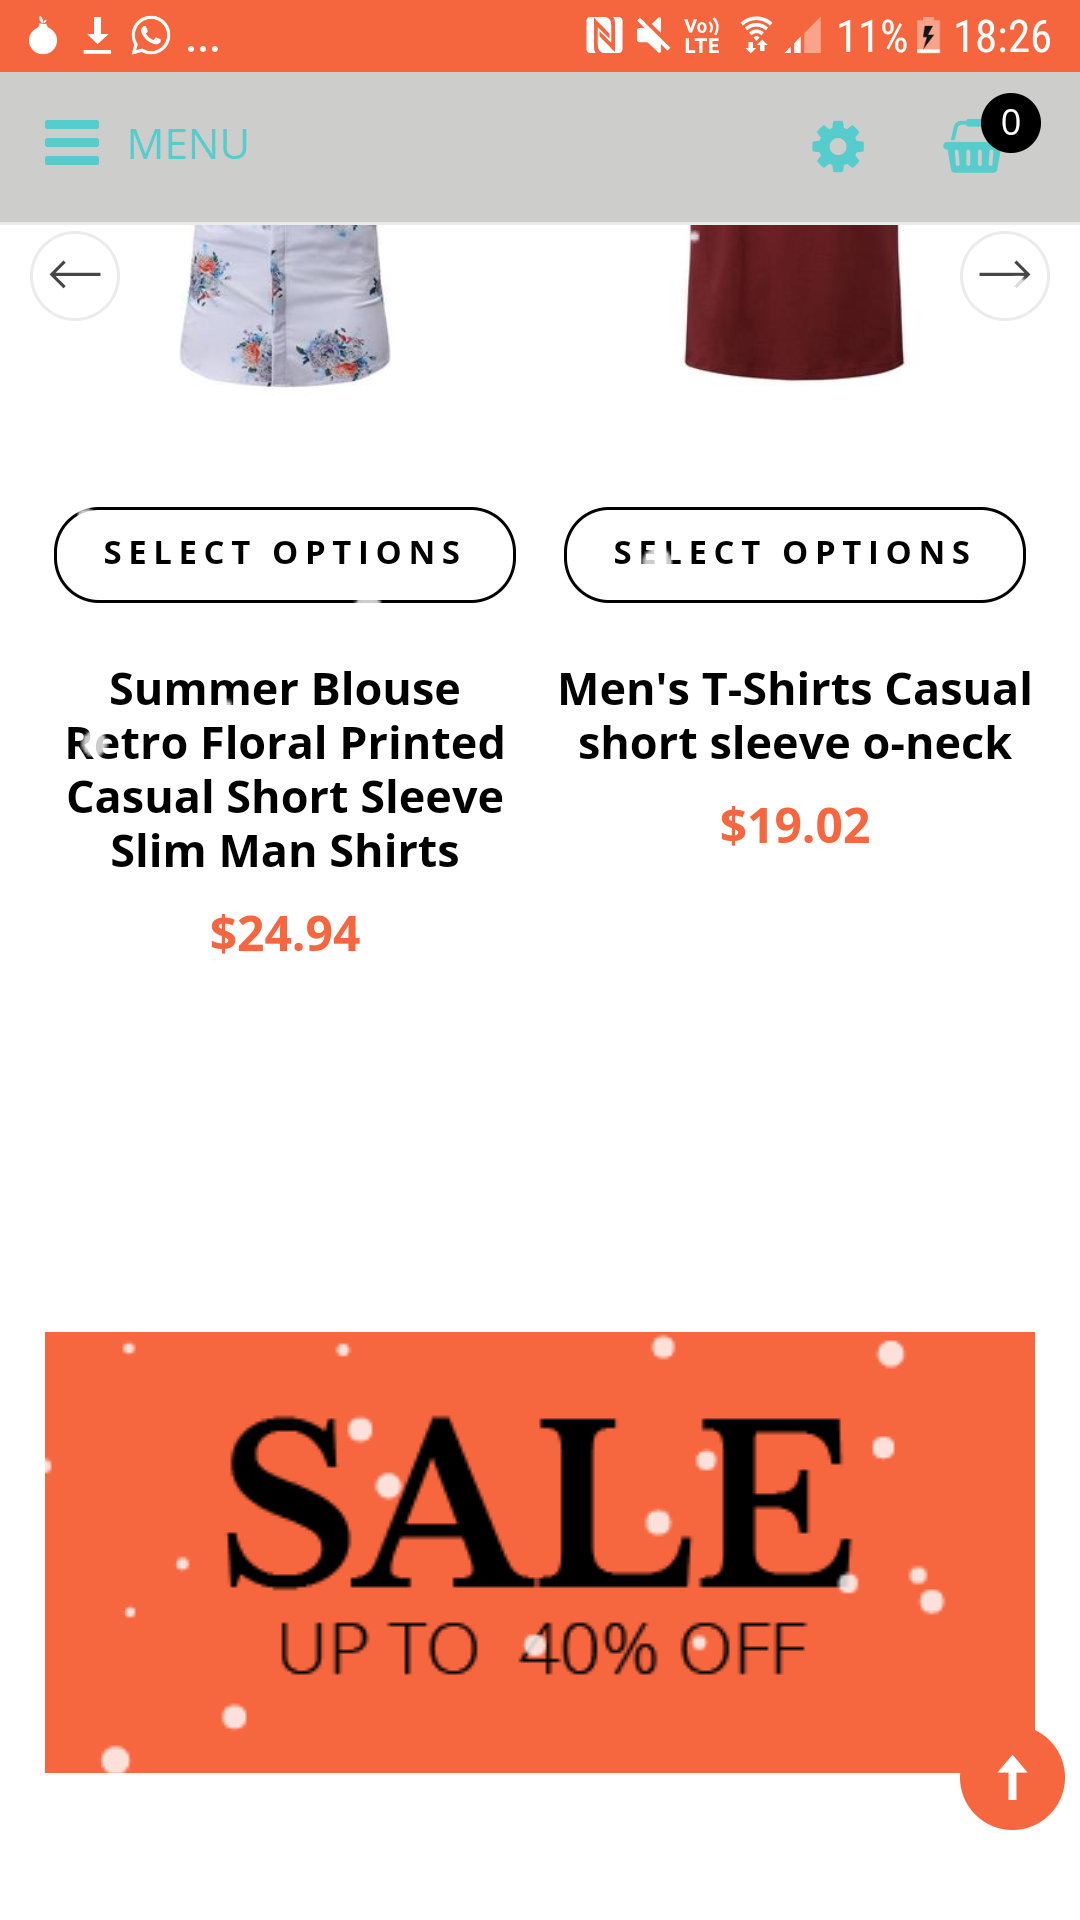The height and width of the screenshot is (1920, 1080).
Task: Tap the $24.94 price
Action: pos(285,934)
